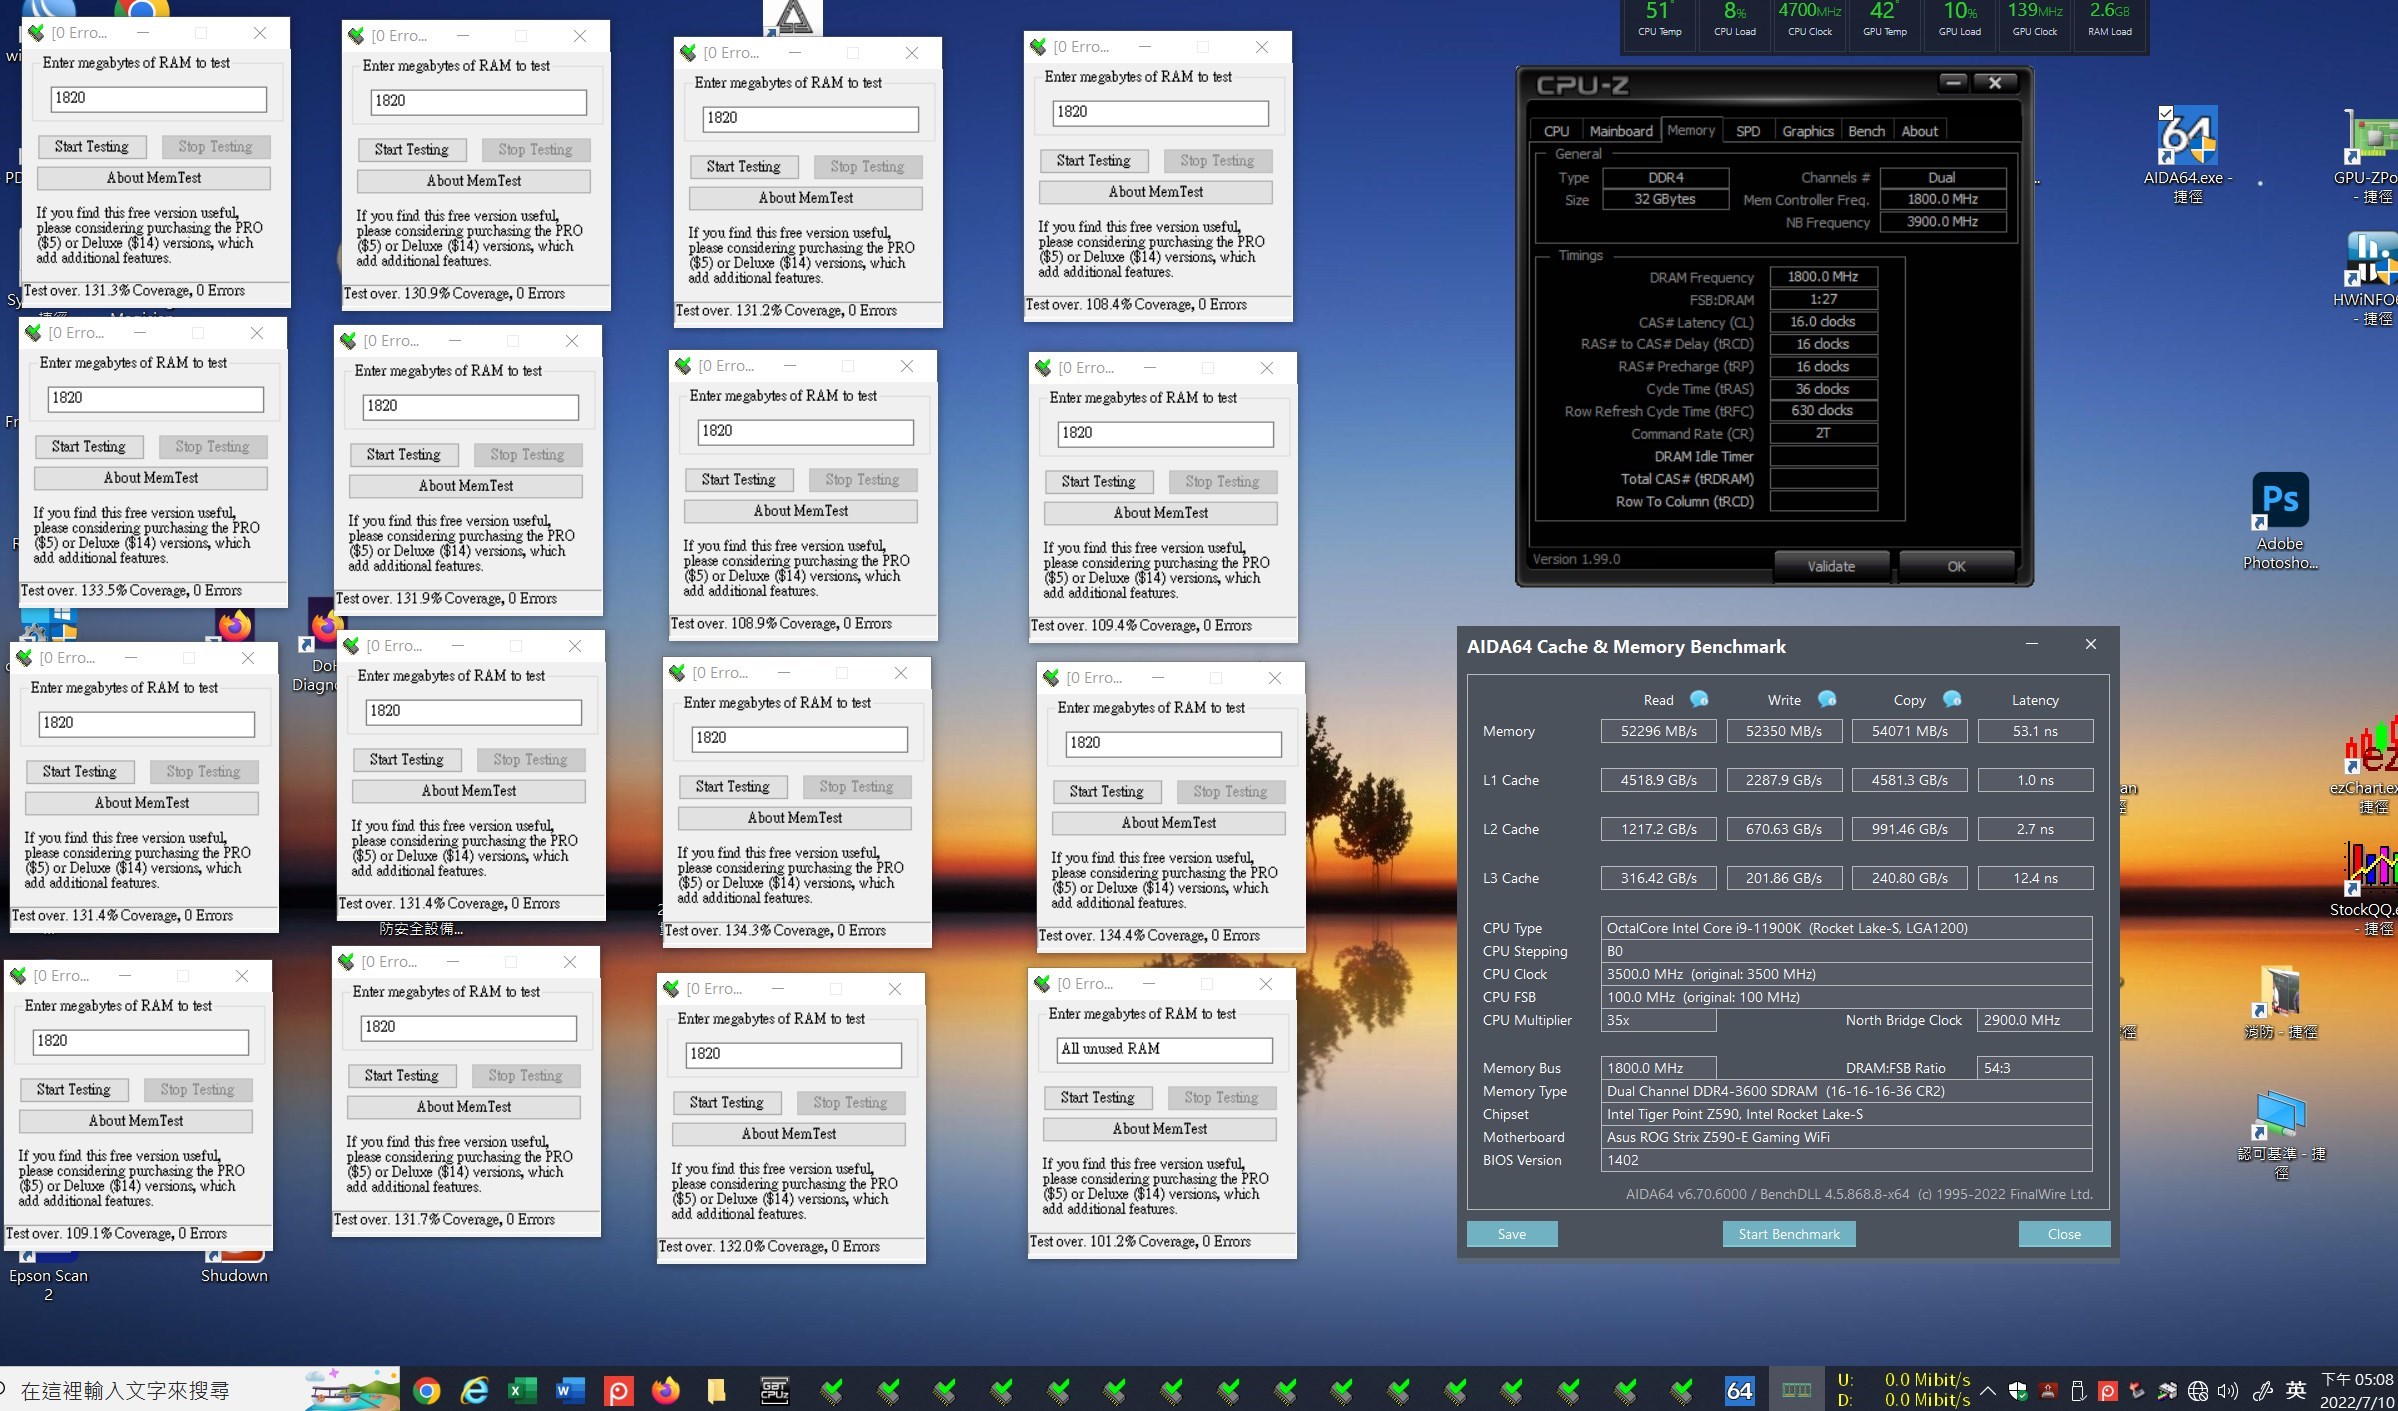
Task: Open File Explorer from the taskbar
Action: pos(715,1390)
